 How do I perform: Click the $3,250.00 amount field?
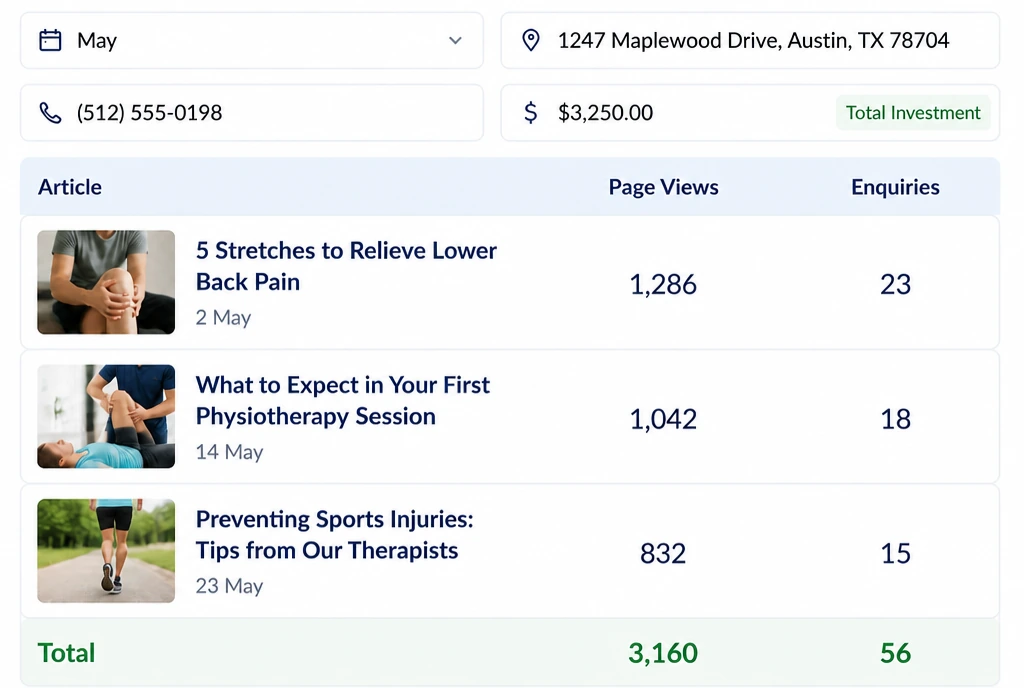[750, 112]
